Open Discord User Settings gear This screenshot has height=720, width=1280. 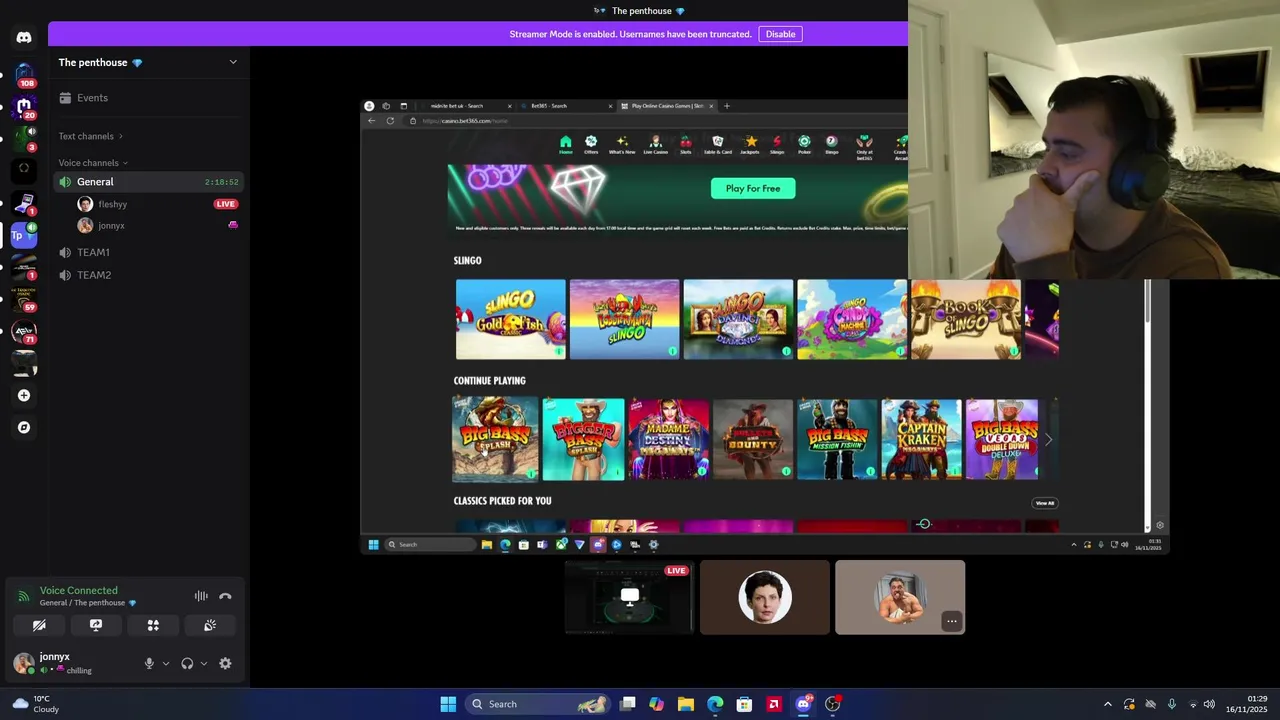pos(225,663)
